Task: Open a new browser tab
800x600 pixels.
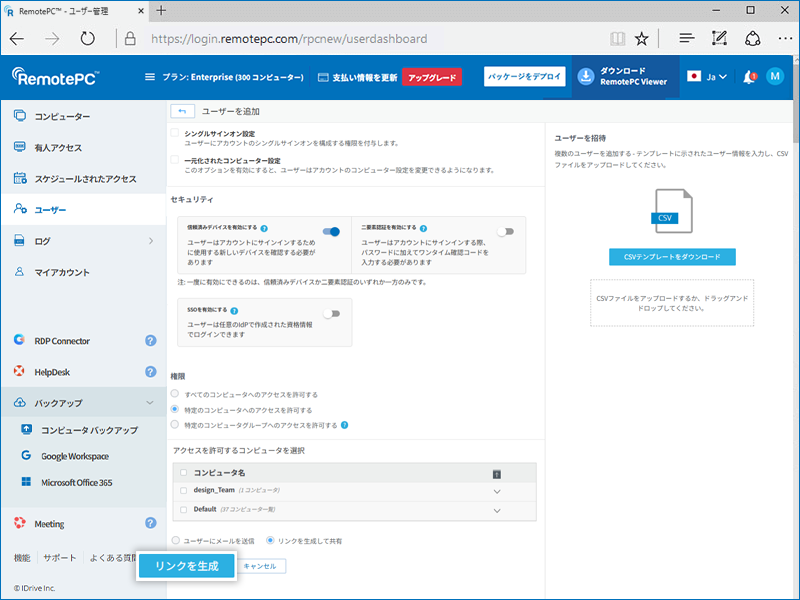Action: coord(161,10)
